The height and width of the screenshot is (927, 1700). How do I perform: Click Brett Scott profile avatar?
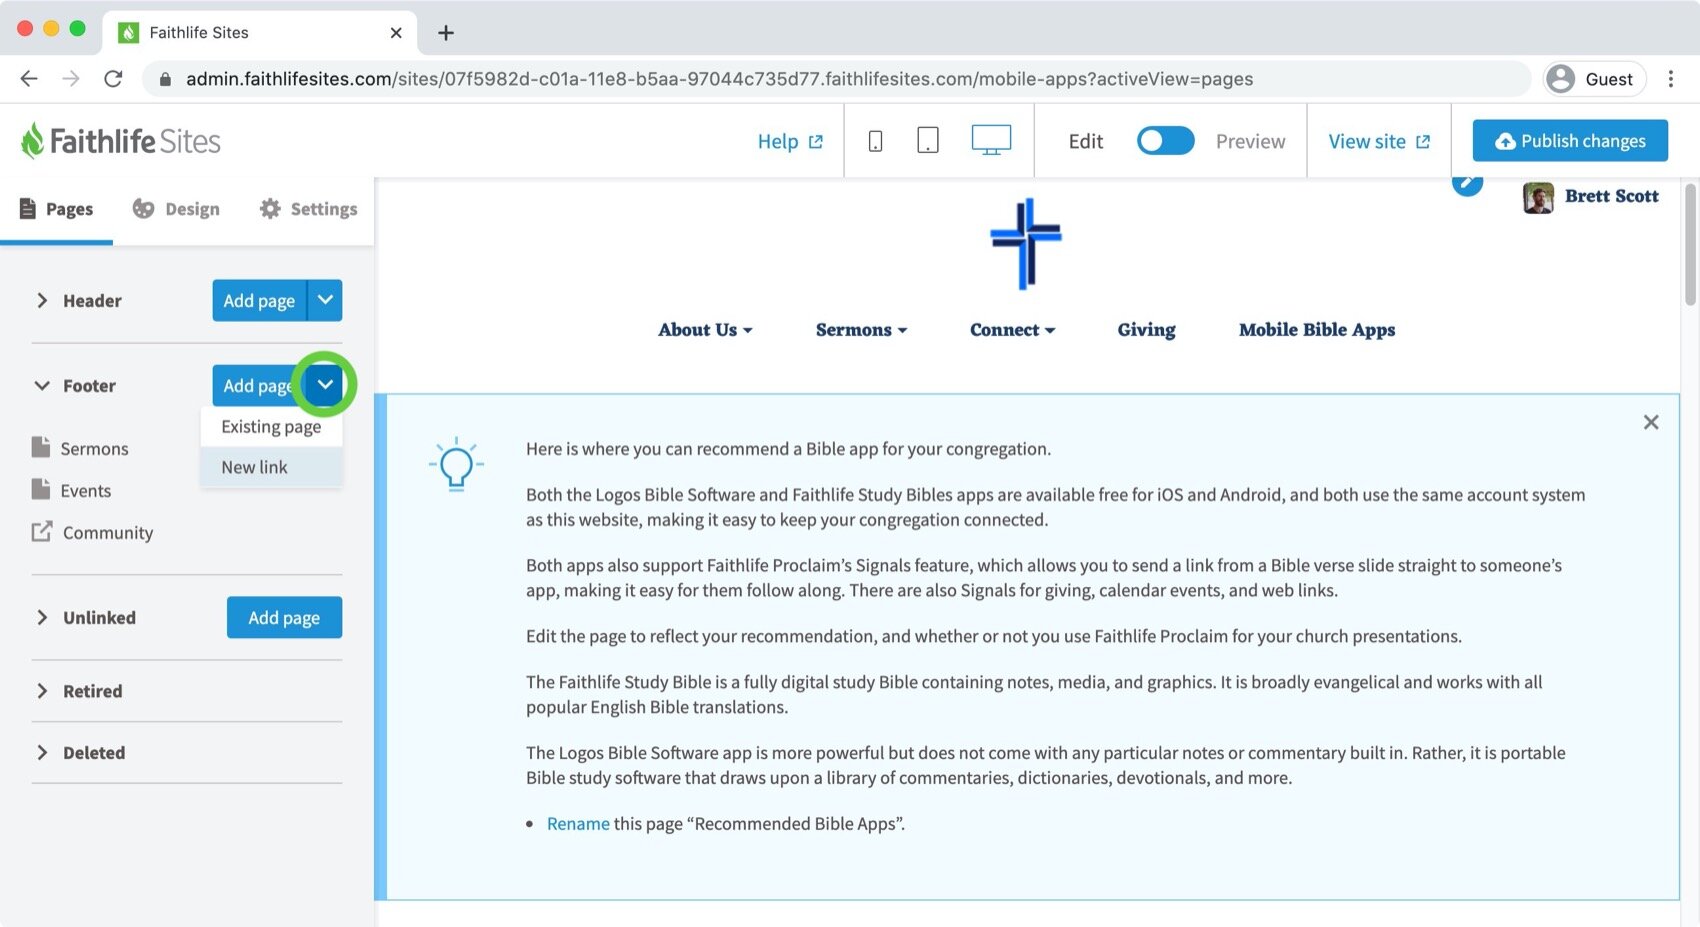coord(1538,197)
